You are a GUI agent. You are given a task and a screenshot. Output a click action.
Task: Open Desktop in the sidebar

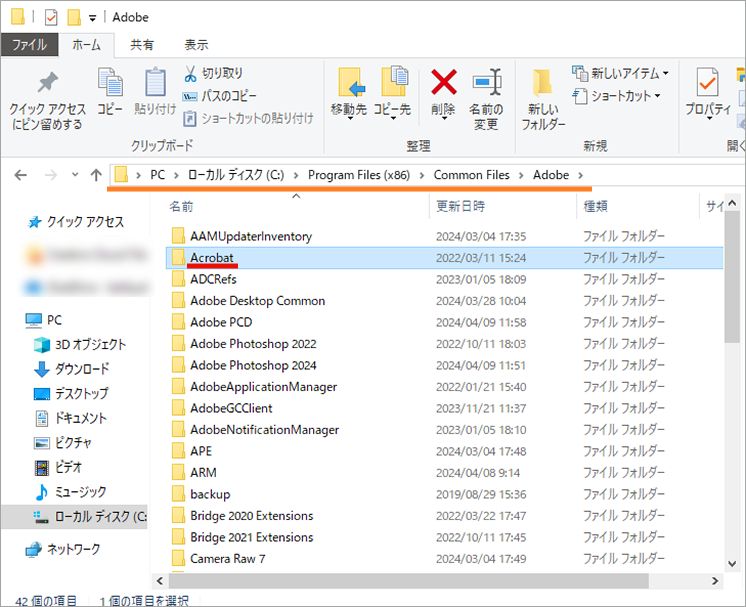click(x=71, y=393)
